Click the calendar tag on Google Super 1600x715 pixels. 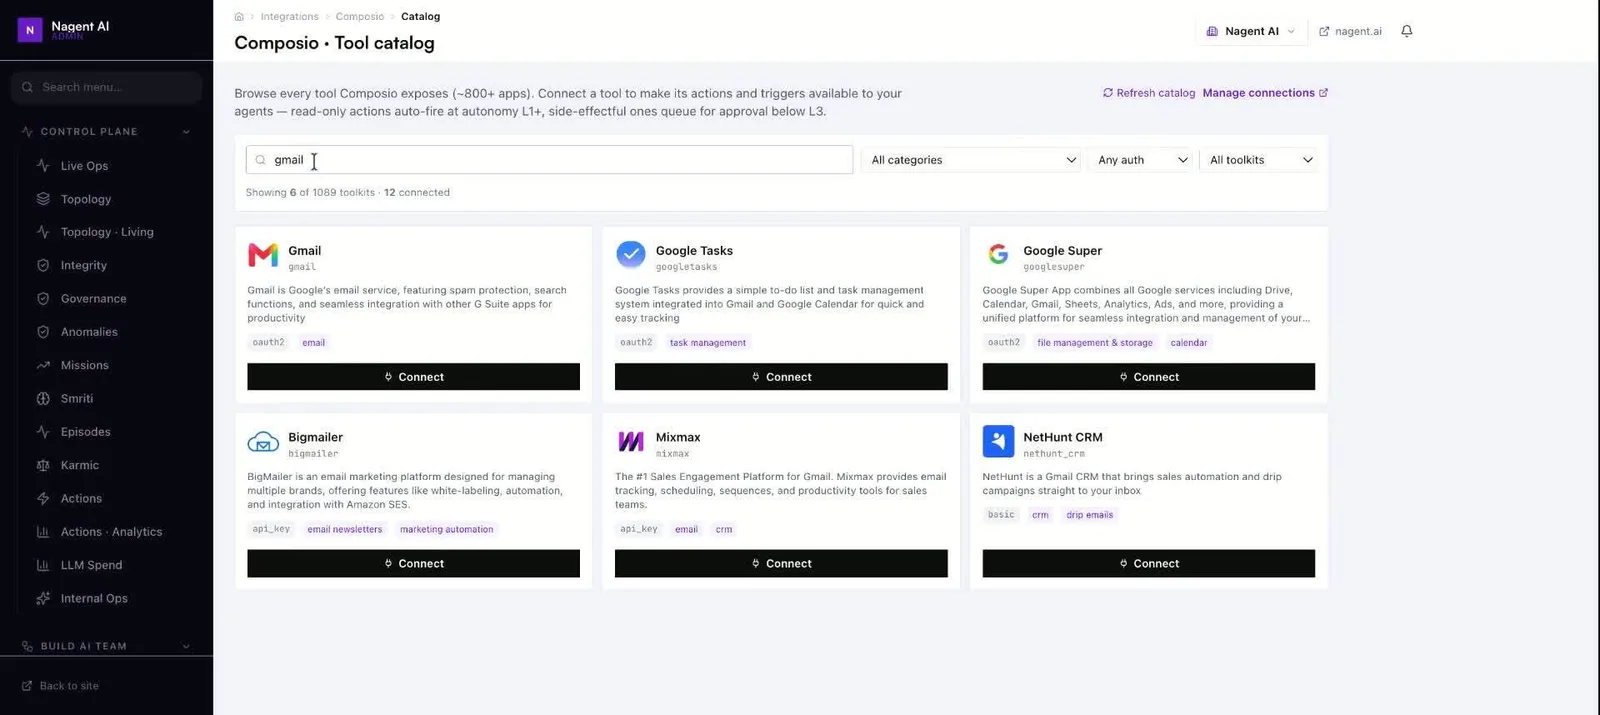tap(1189, 343)
